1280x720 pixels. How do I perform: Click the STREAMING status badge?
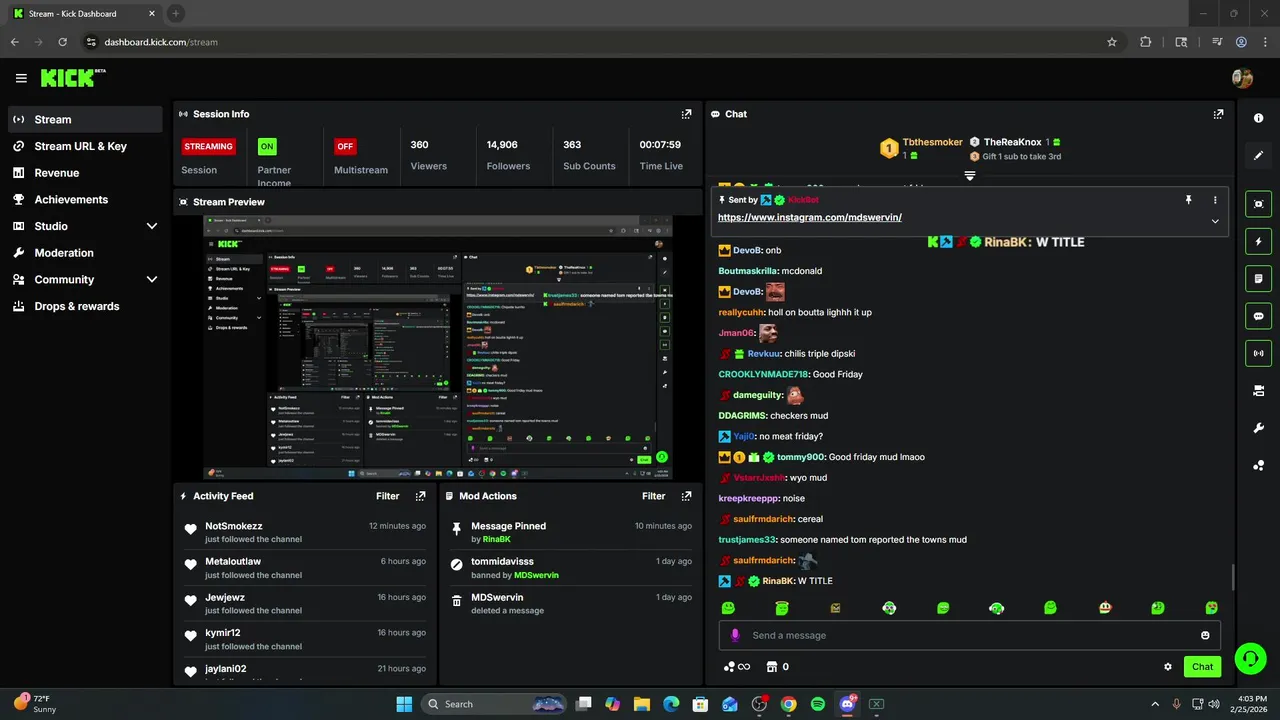(209, 146)
